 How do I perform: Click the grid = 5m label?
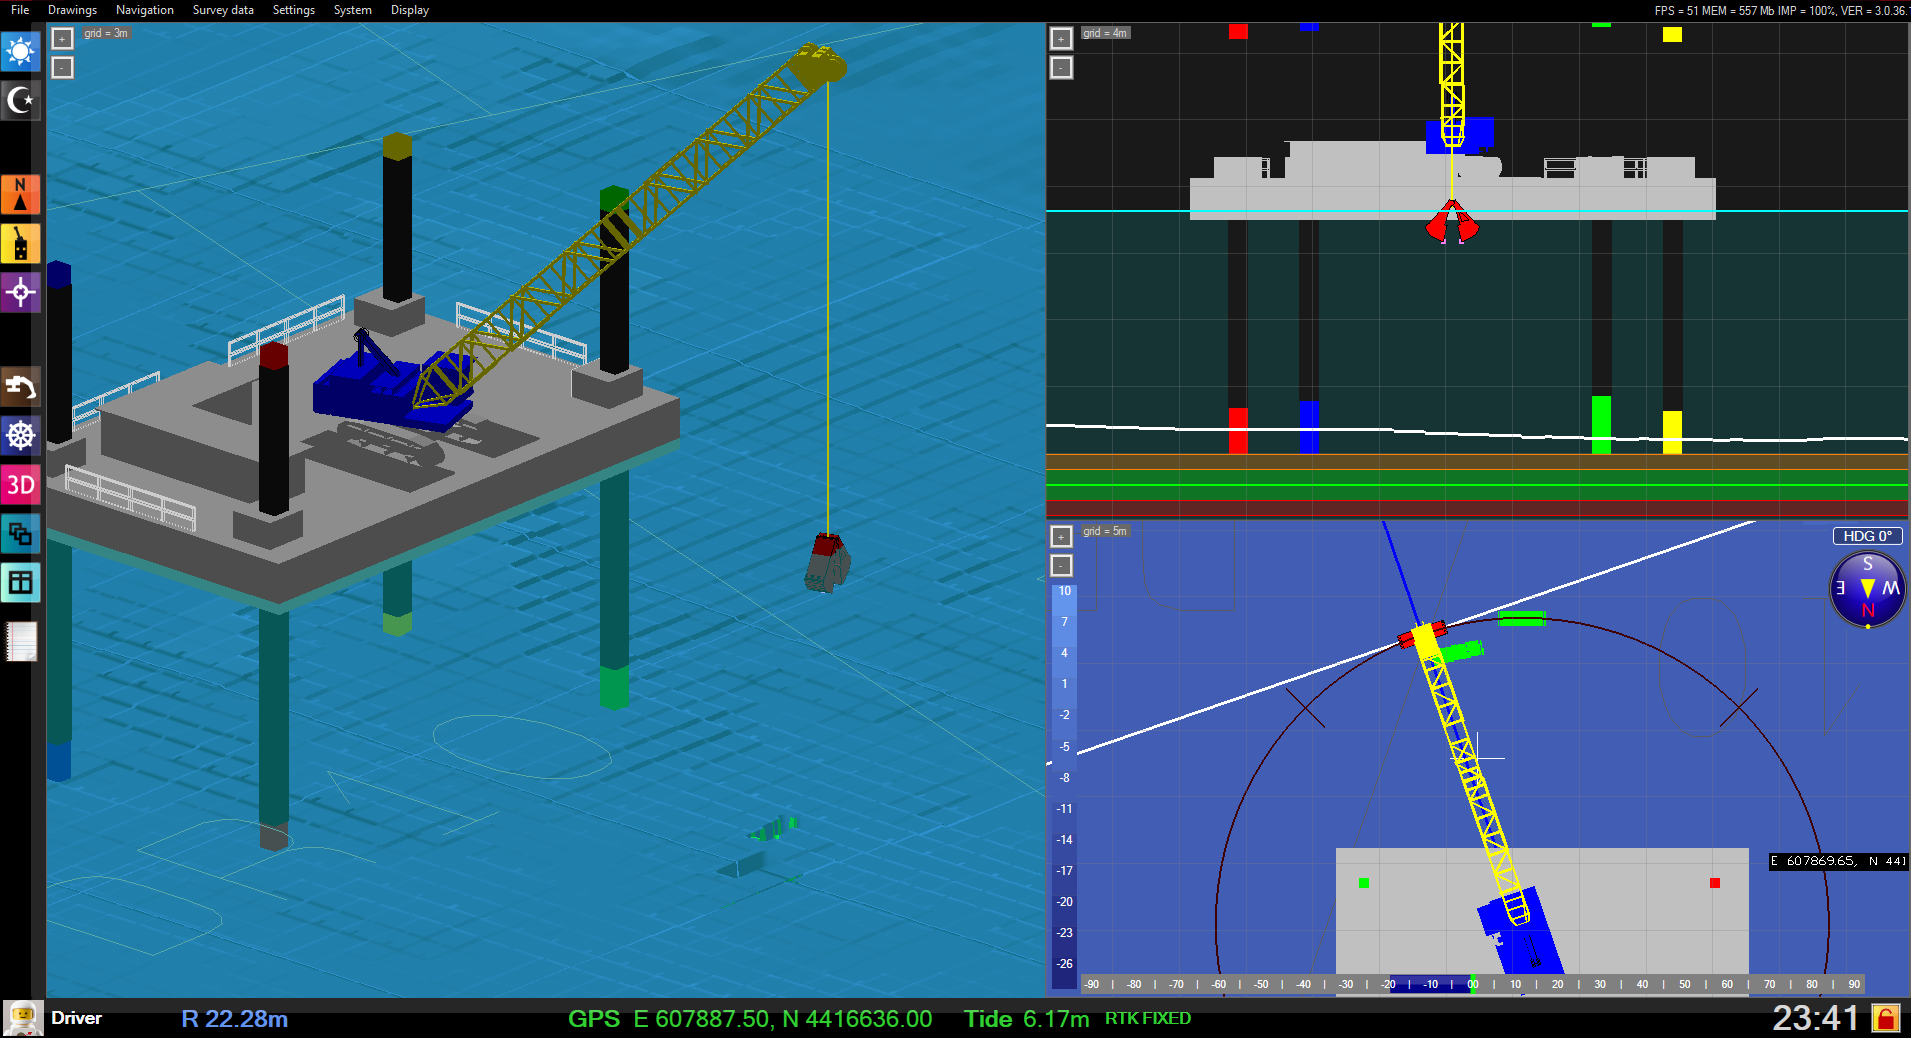(1105, 531)
